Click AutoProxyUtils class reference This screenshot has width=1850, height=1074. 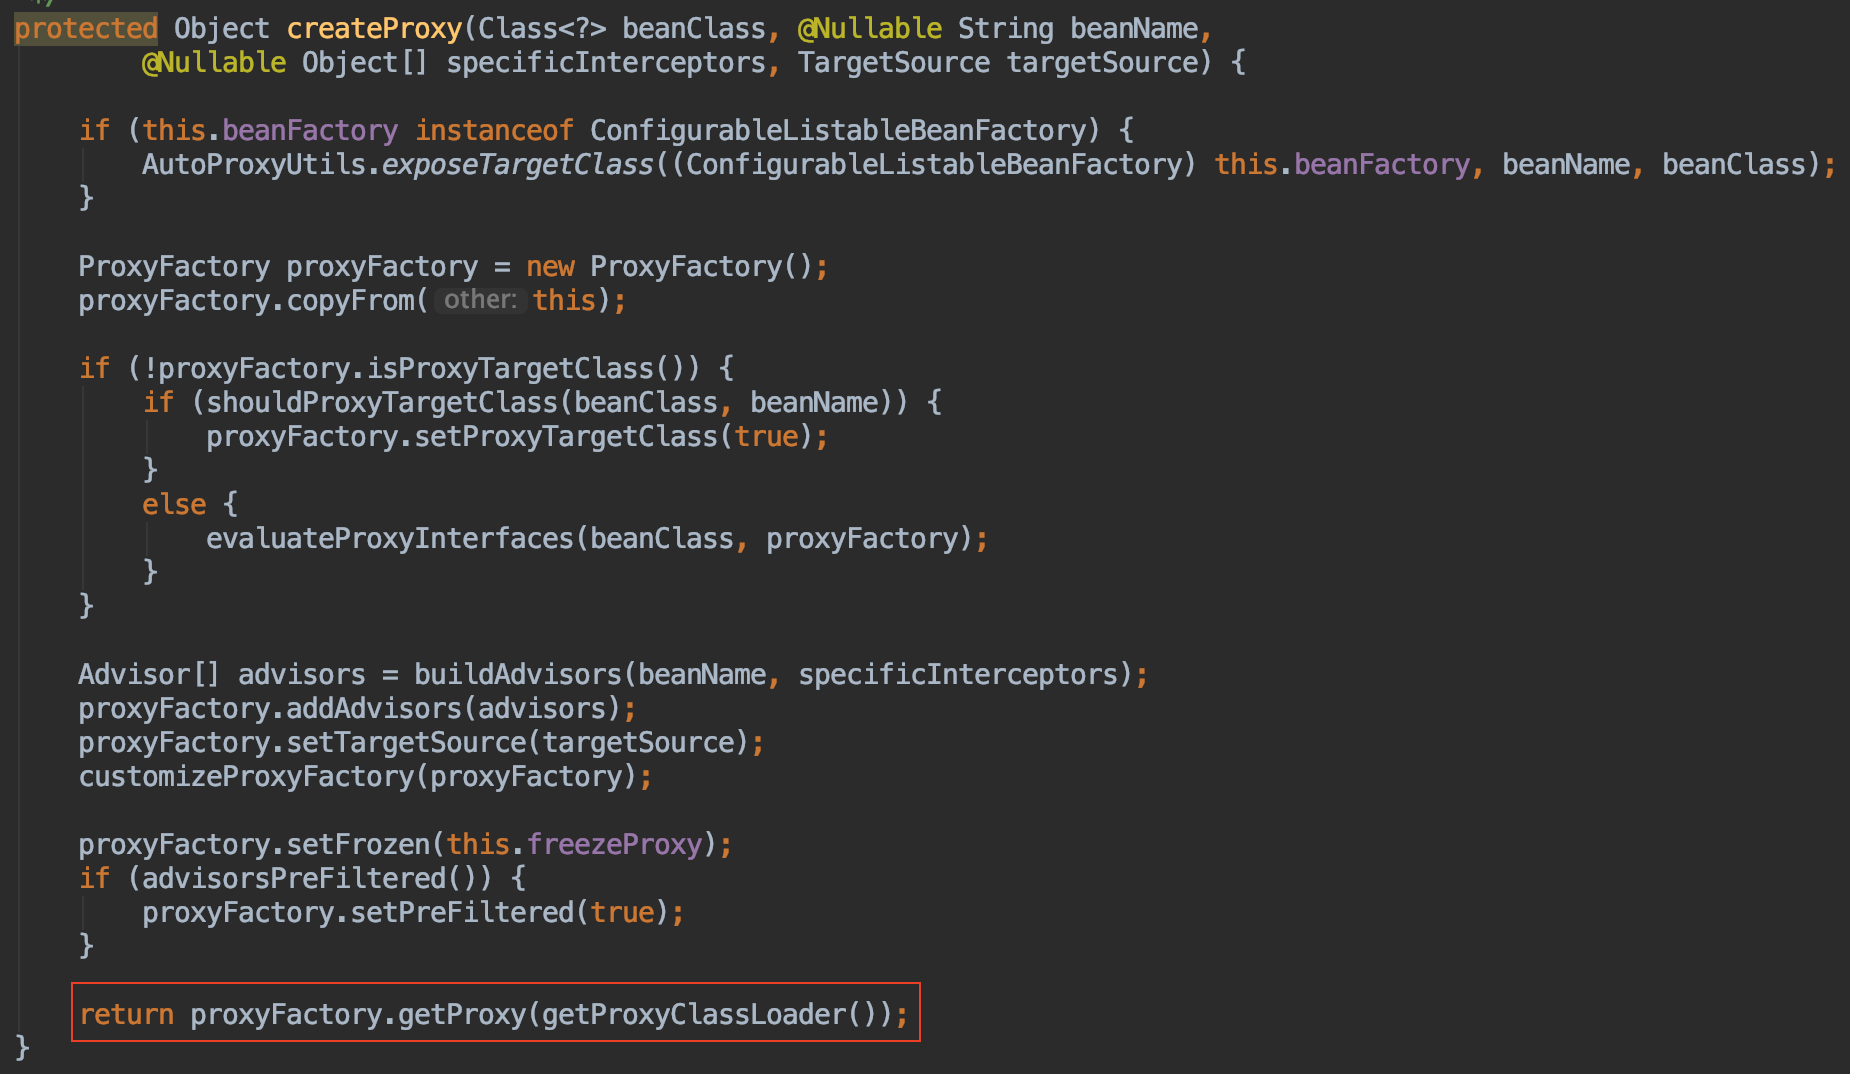[254, 165]
